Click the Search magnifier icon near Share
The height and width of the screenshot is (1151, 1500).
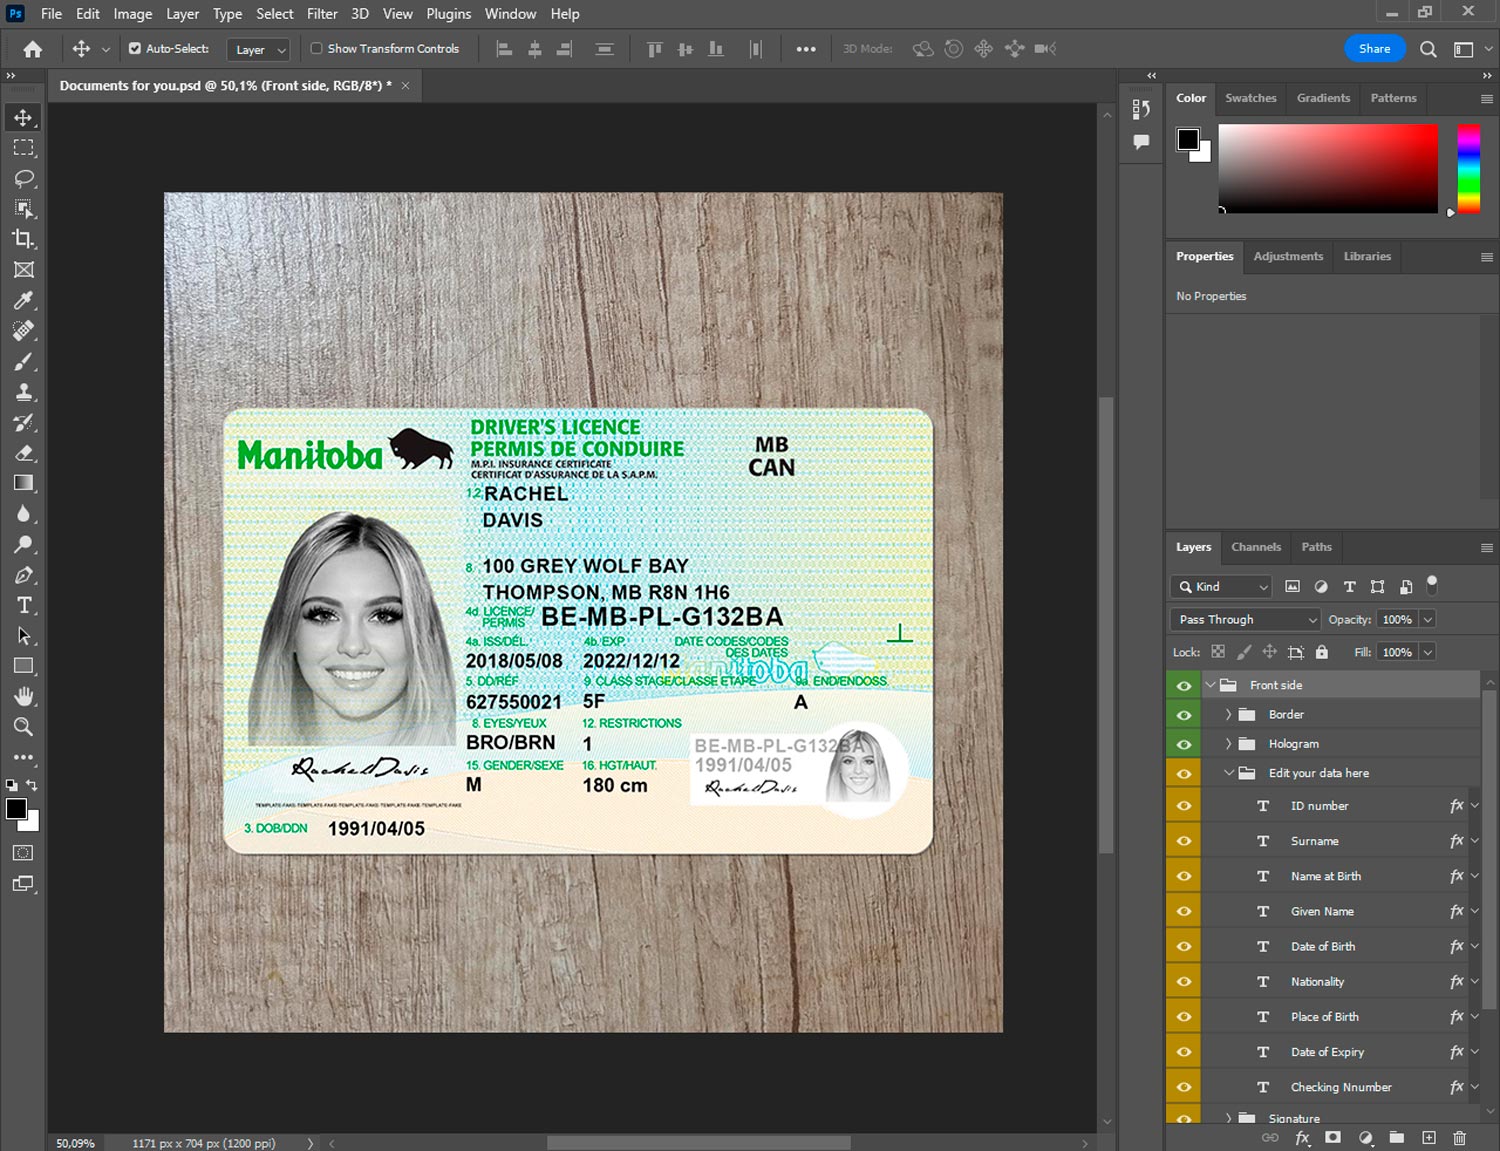(1428, 49)
